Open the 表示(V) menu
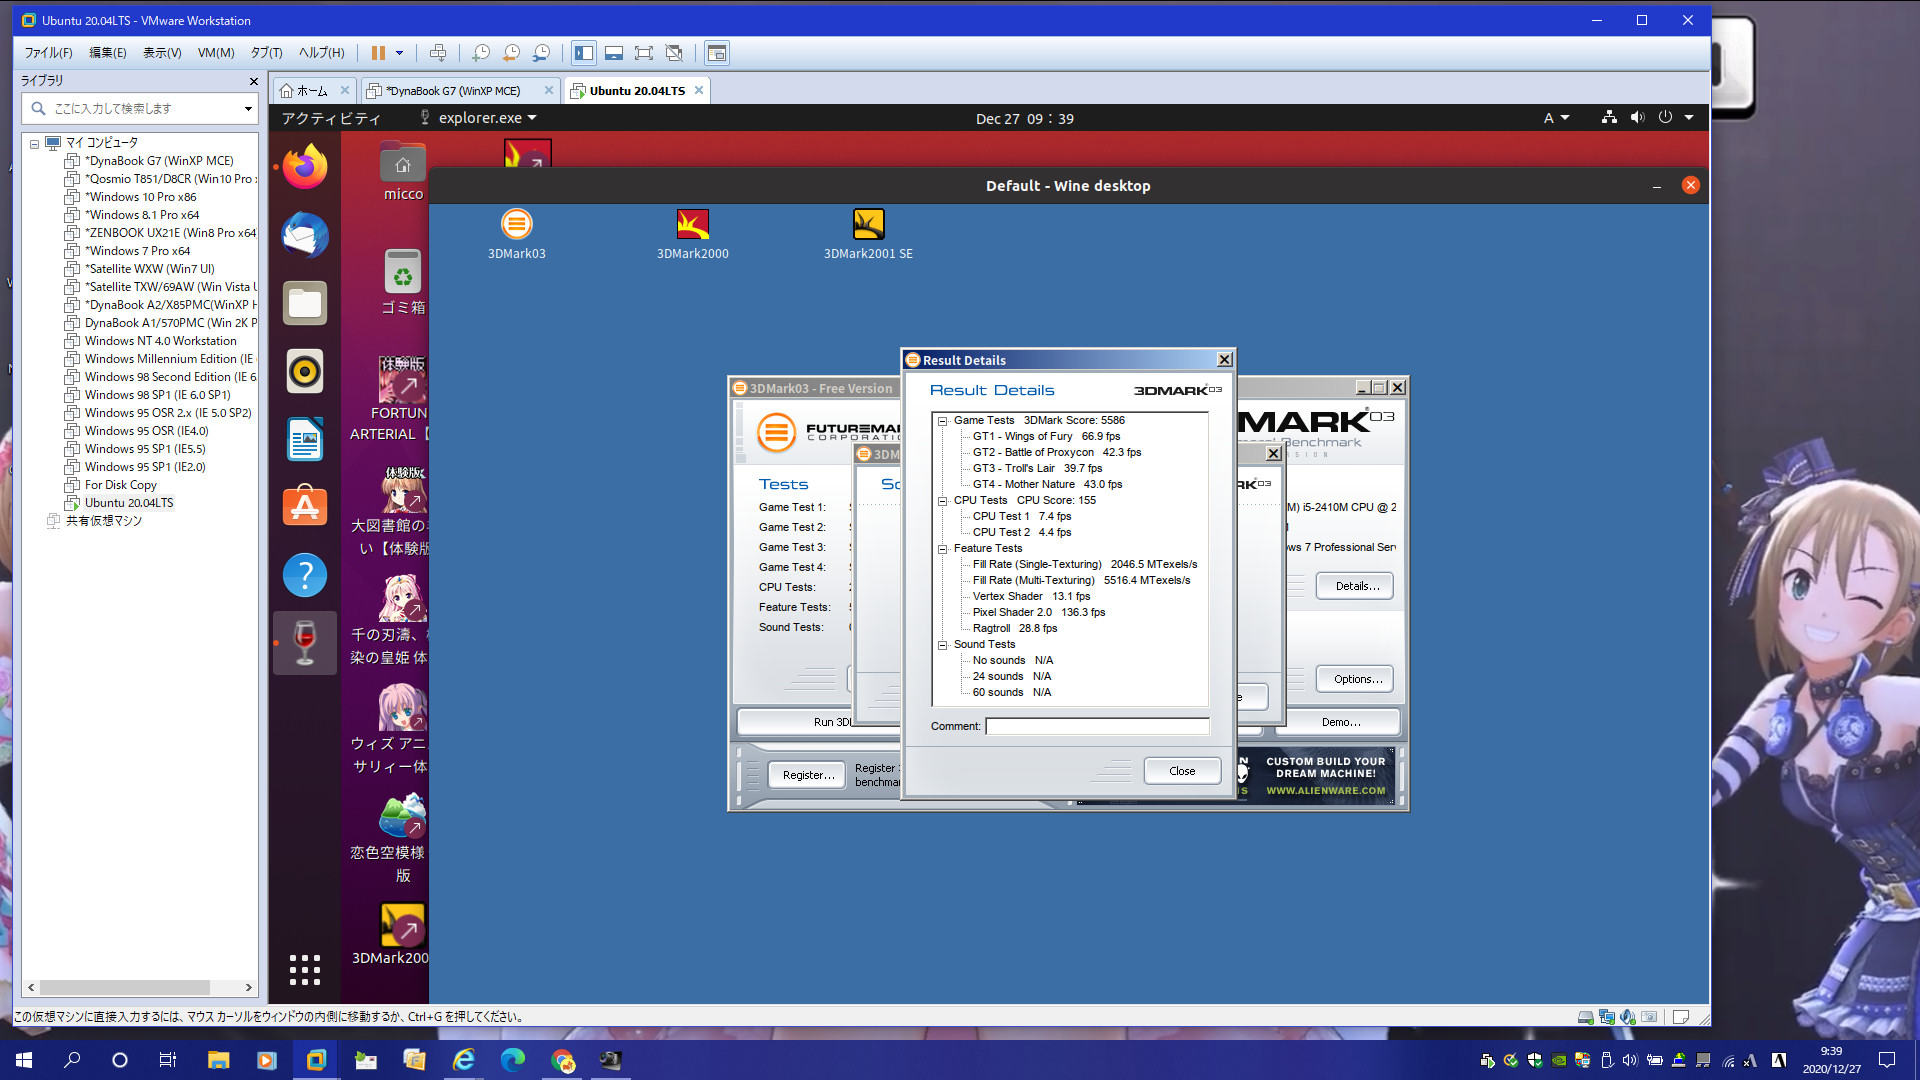 [162, 53]
